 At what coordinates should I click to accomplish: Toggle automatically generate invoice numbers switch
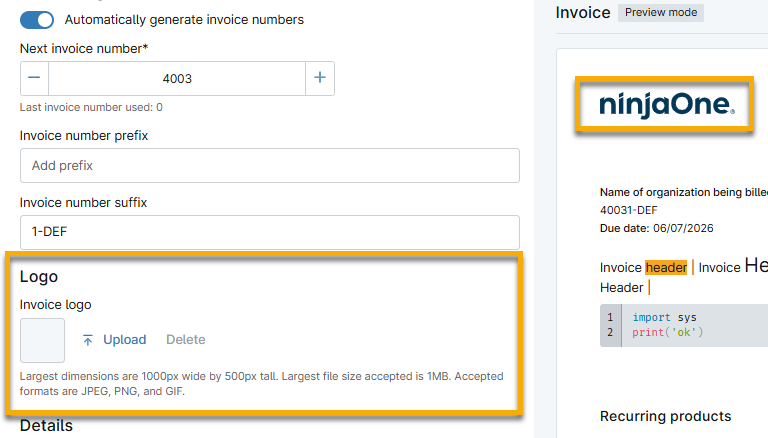coord(37,20)
